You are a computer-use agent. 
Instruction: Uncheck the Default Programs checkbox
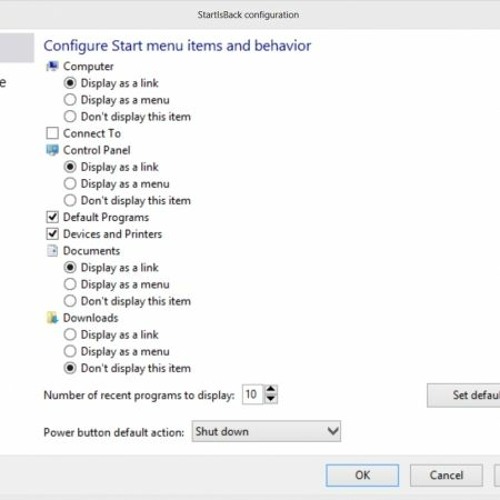click(52, 217)
